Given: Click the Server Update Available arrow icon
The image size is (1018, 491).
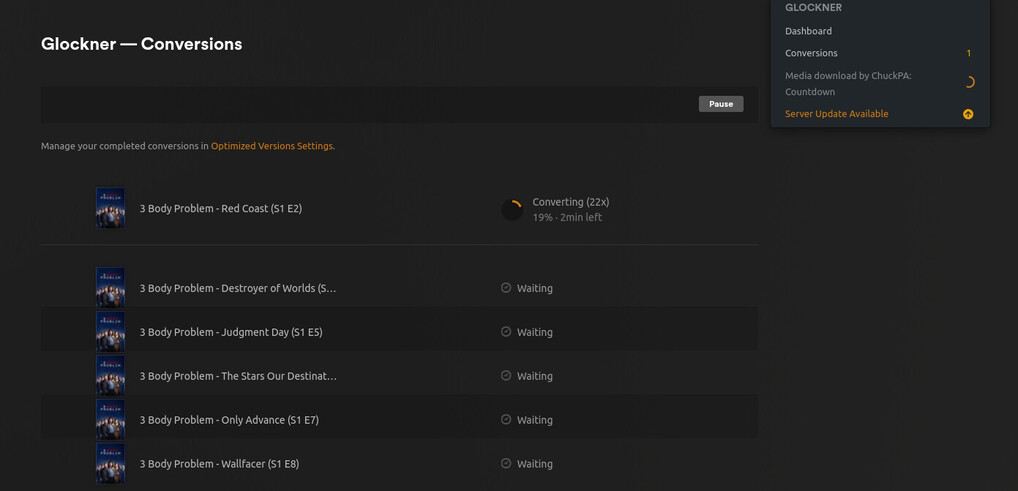Looking at the screenshot, I should point(968,114).
